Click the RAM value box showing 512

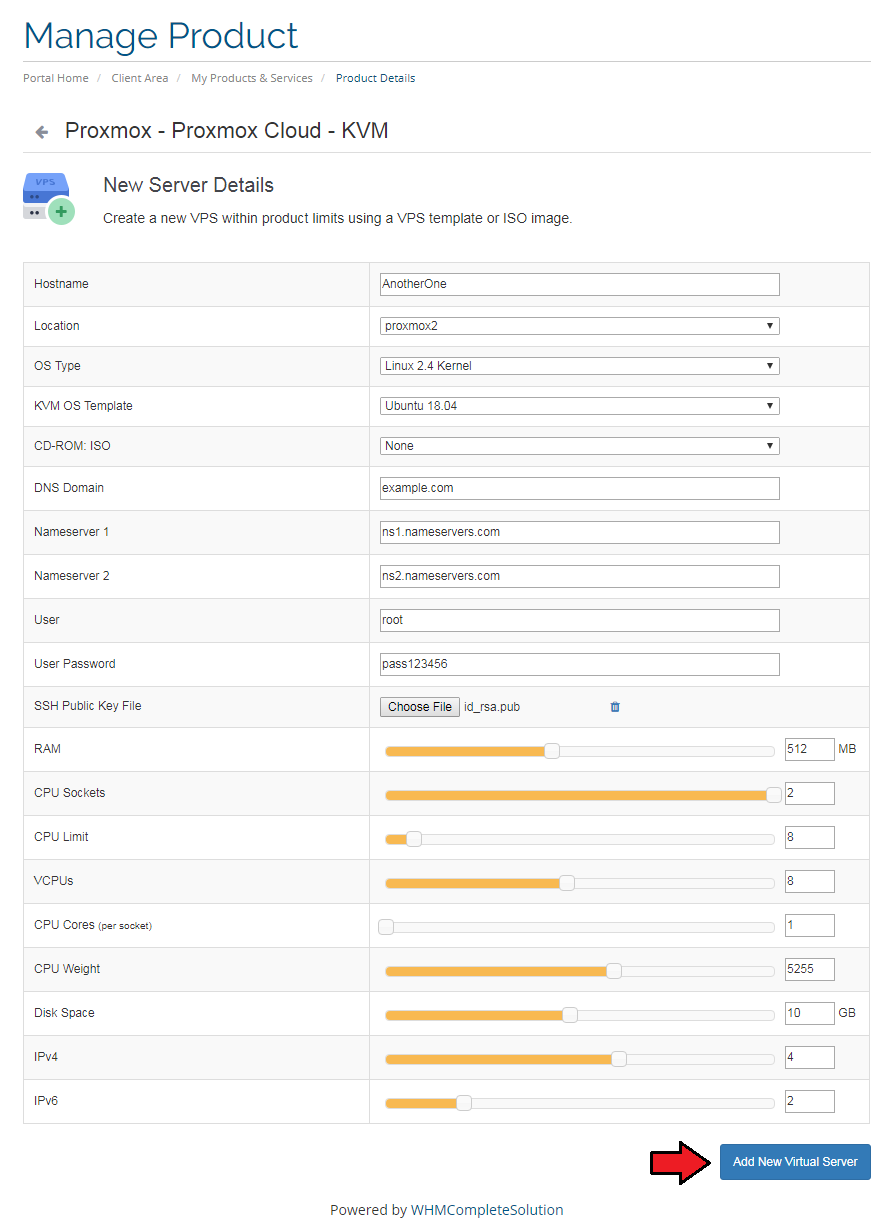click(x=809, y=750)
